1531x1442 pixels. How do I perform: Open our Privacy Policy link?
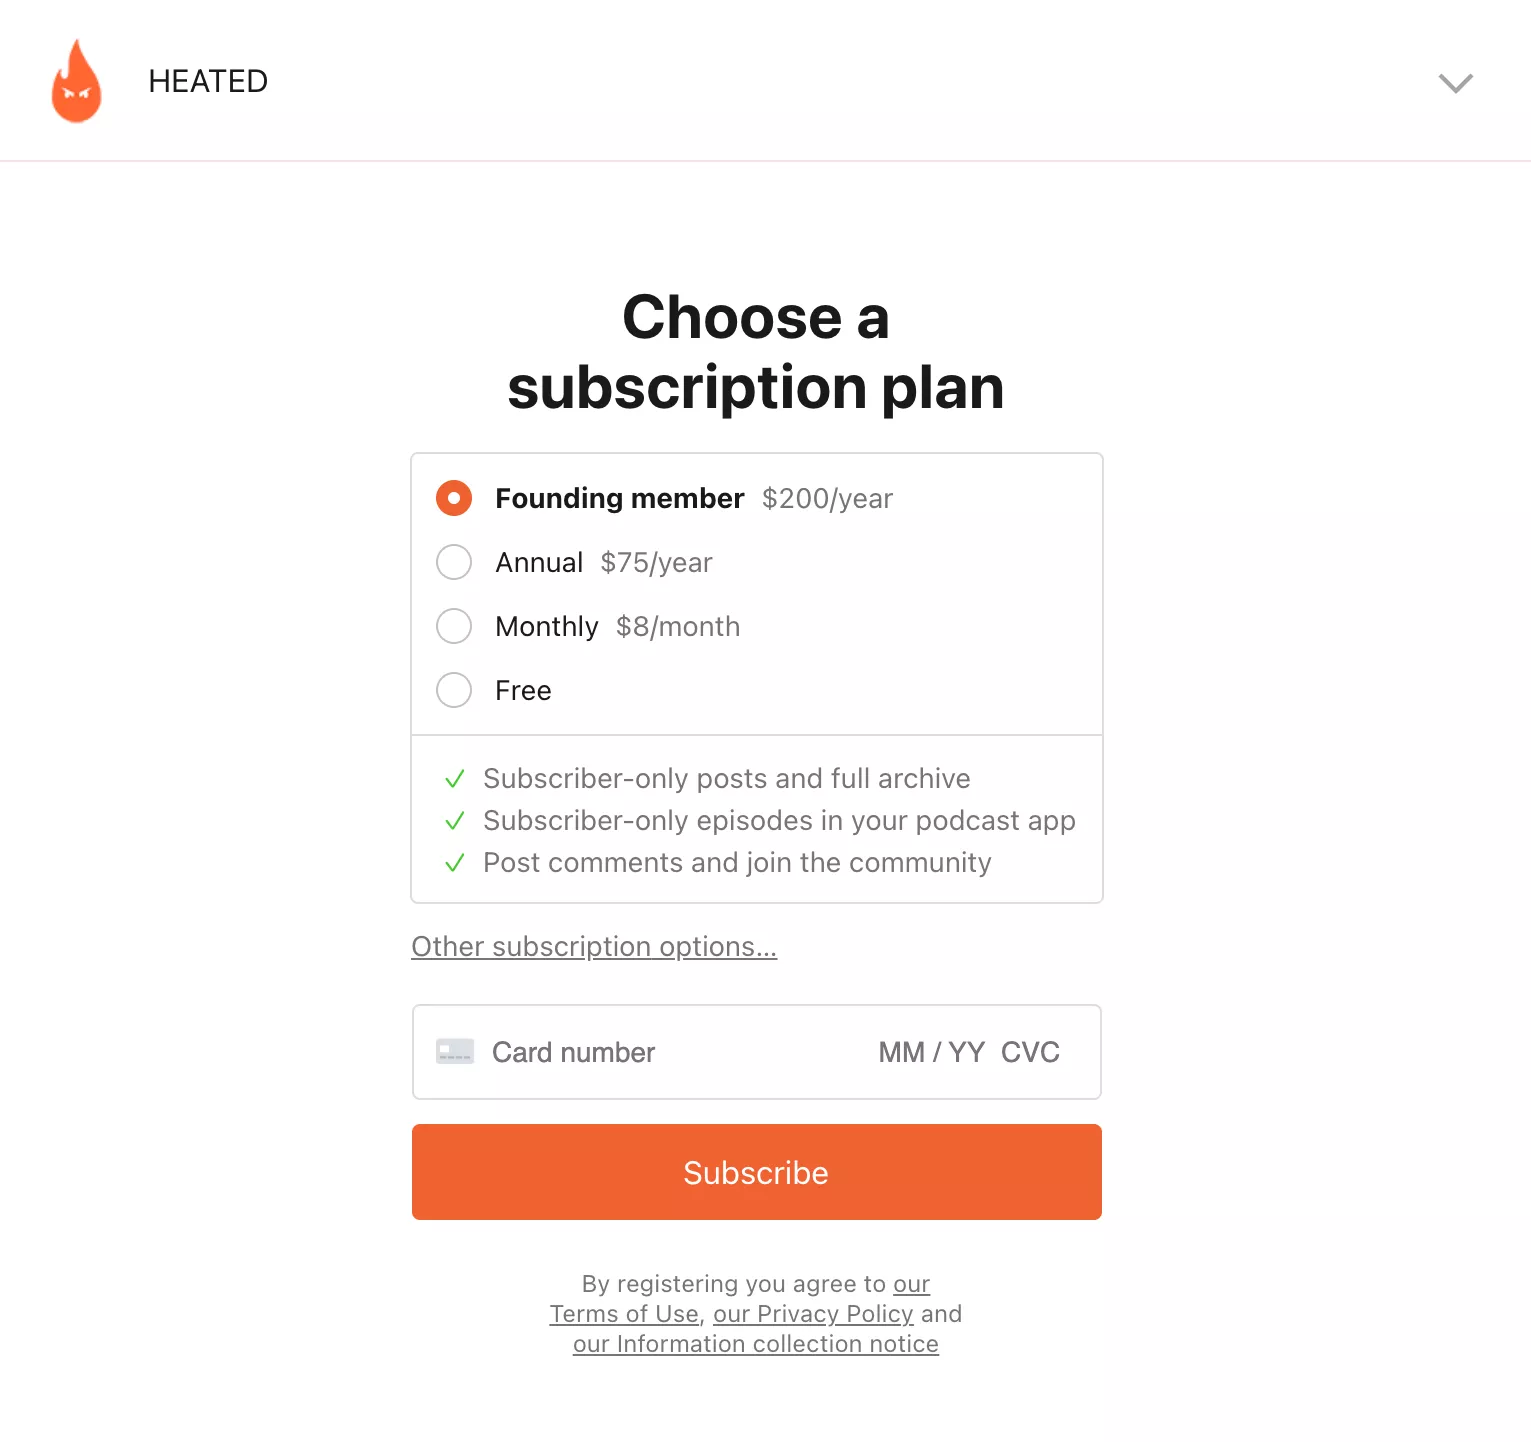813,1314
